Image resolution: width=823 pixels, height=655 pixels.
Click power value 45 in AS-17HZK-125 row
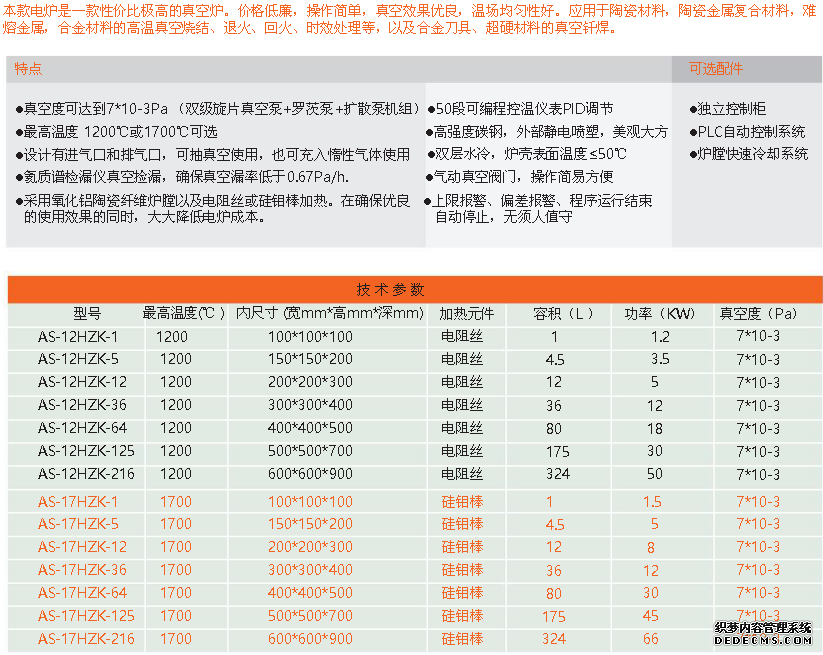click(x=651, y=616)
